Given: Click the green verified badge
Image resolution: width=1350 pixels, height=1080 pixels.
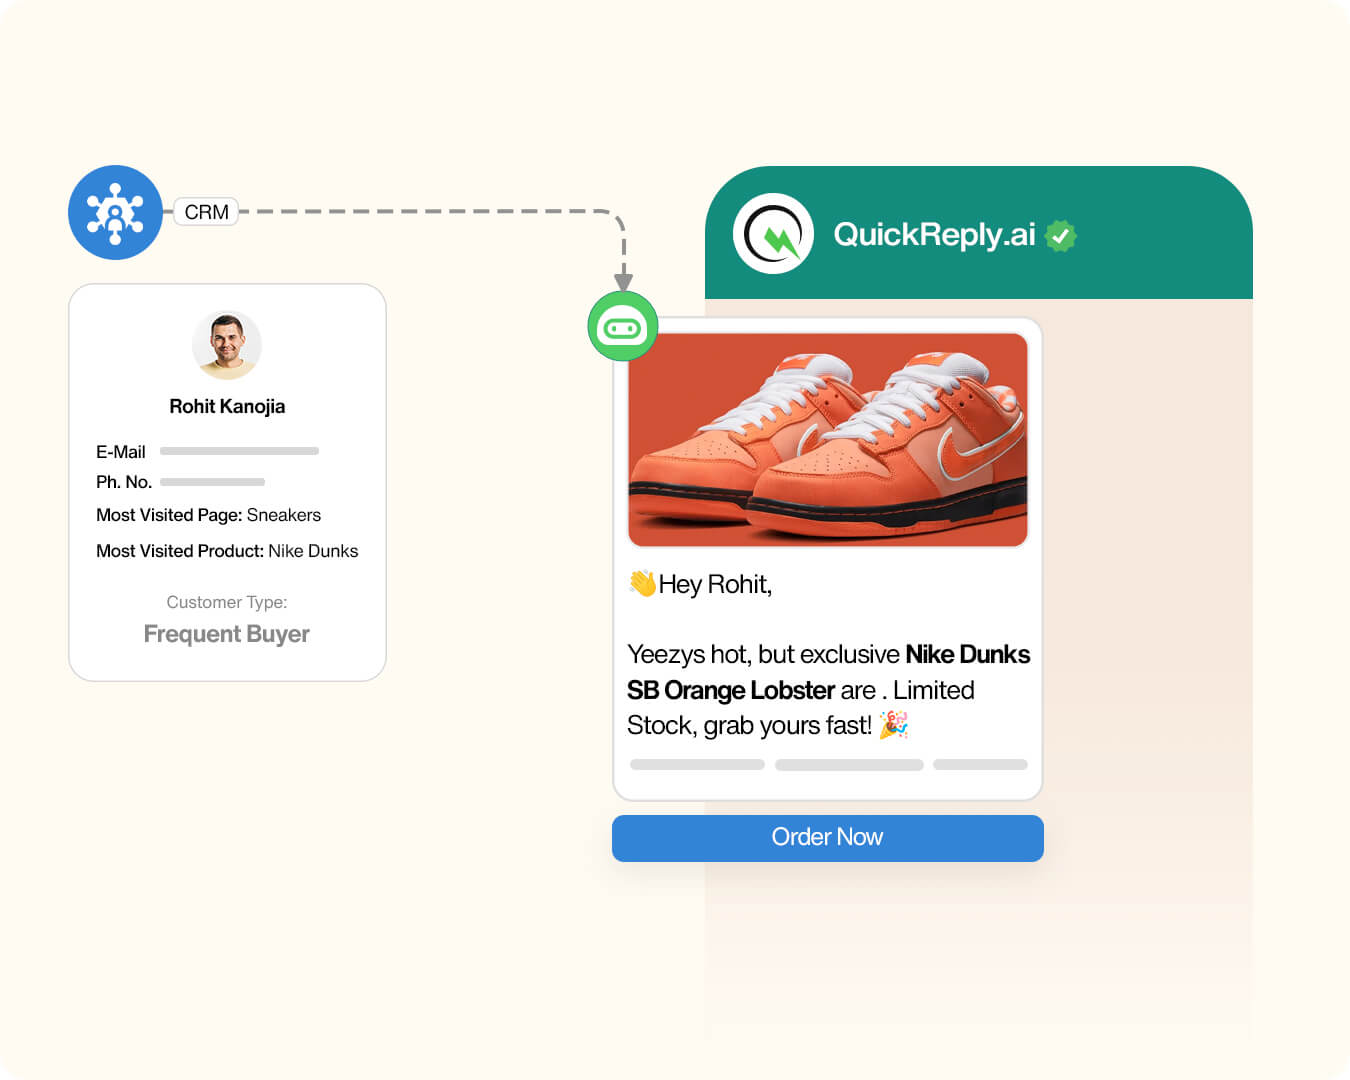Looking at the screenshot, I should click(x=1060, y=236).
